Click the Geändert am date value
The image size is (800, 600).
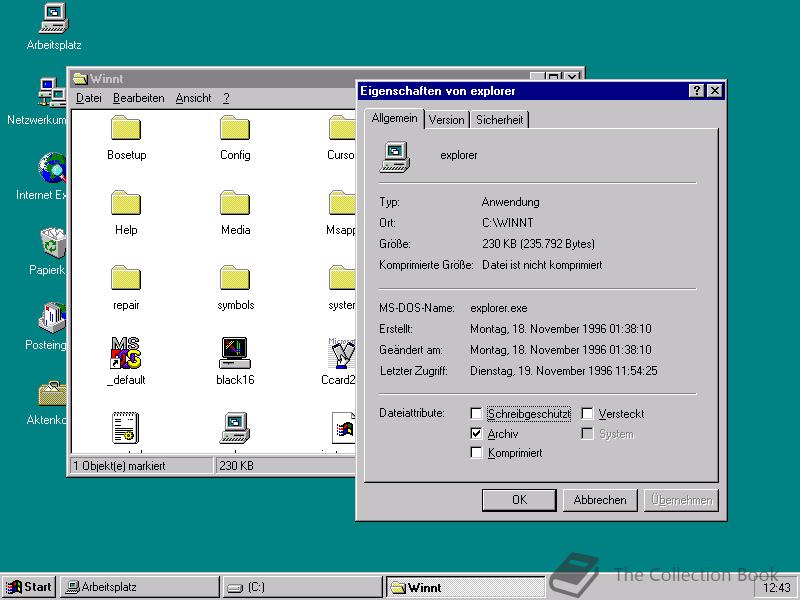pos(561,350)
